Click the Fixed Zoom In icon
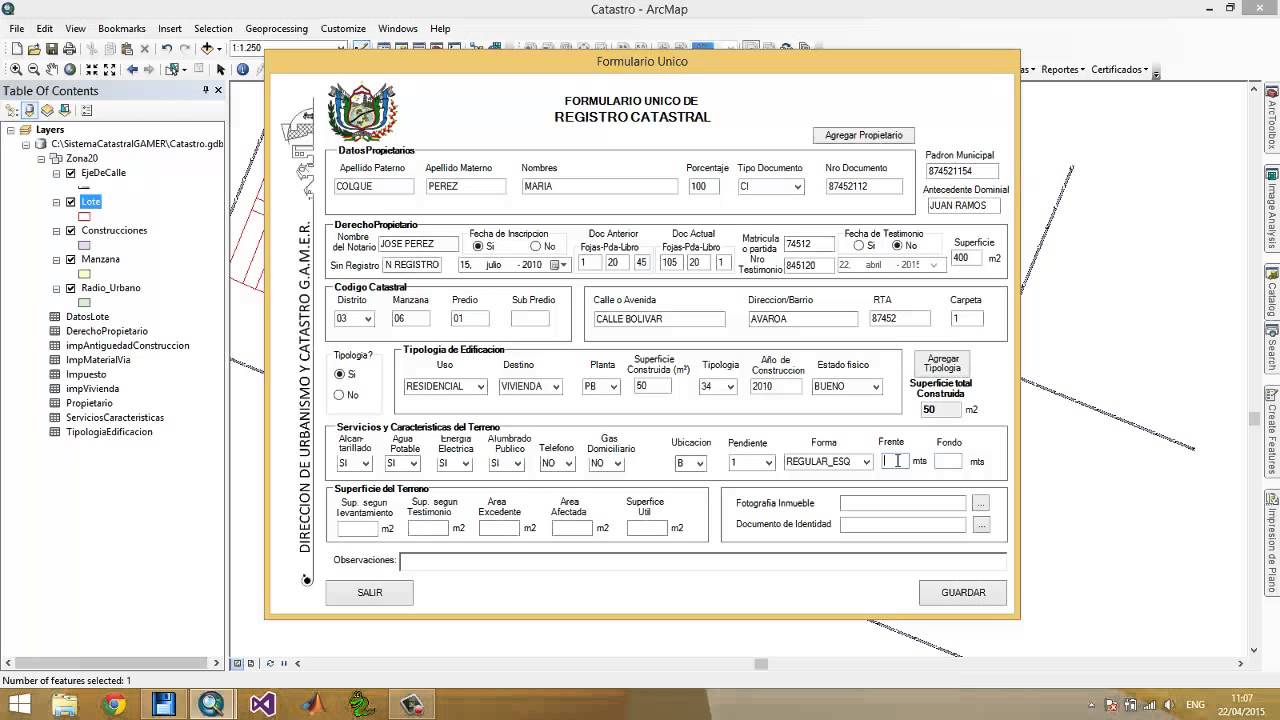Viewport: 1280px width, 720px height. click(92, 69)
